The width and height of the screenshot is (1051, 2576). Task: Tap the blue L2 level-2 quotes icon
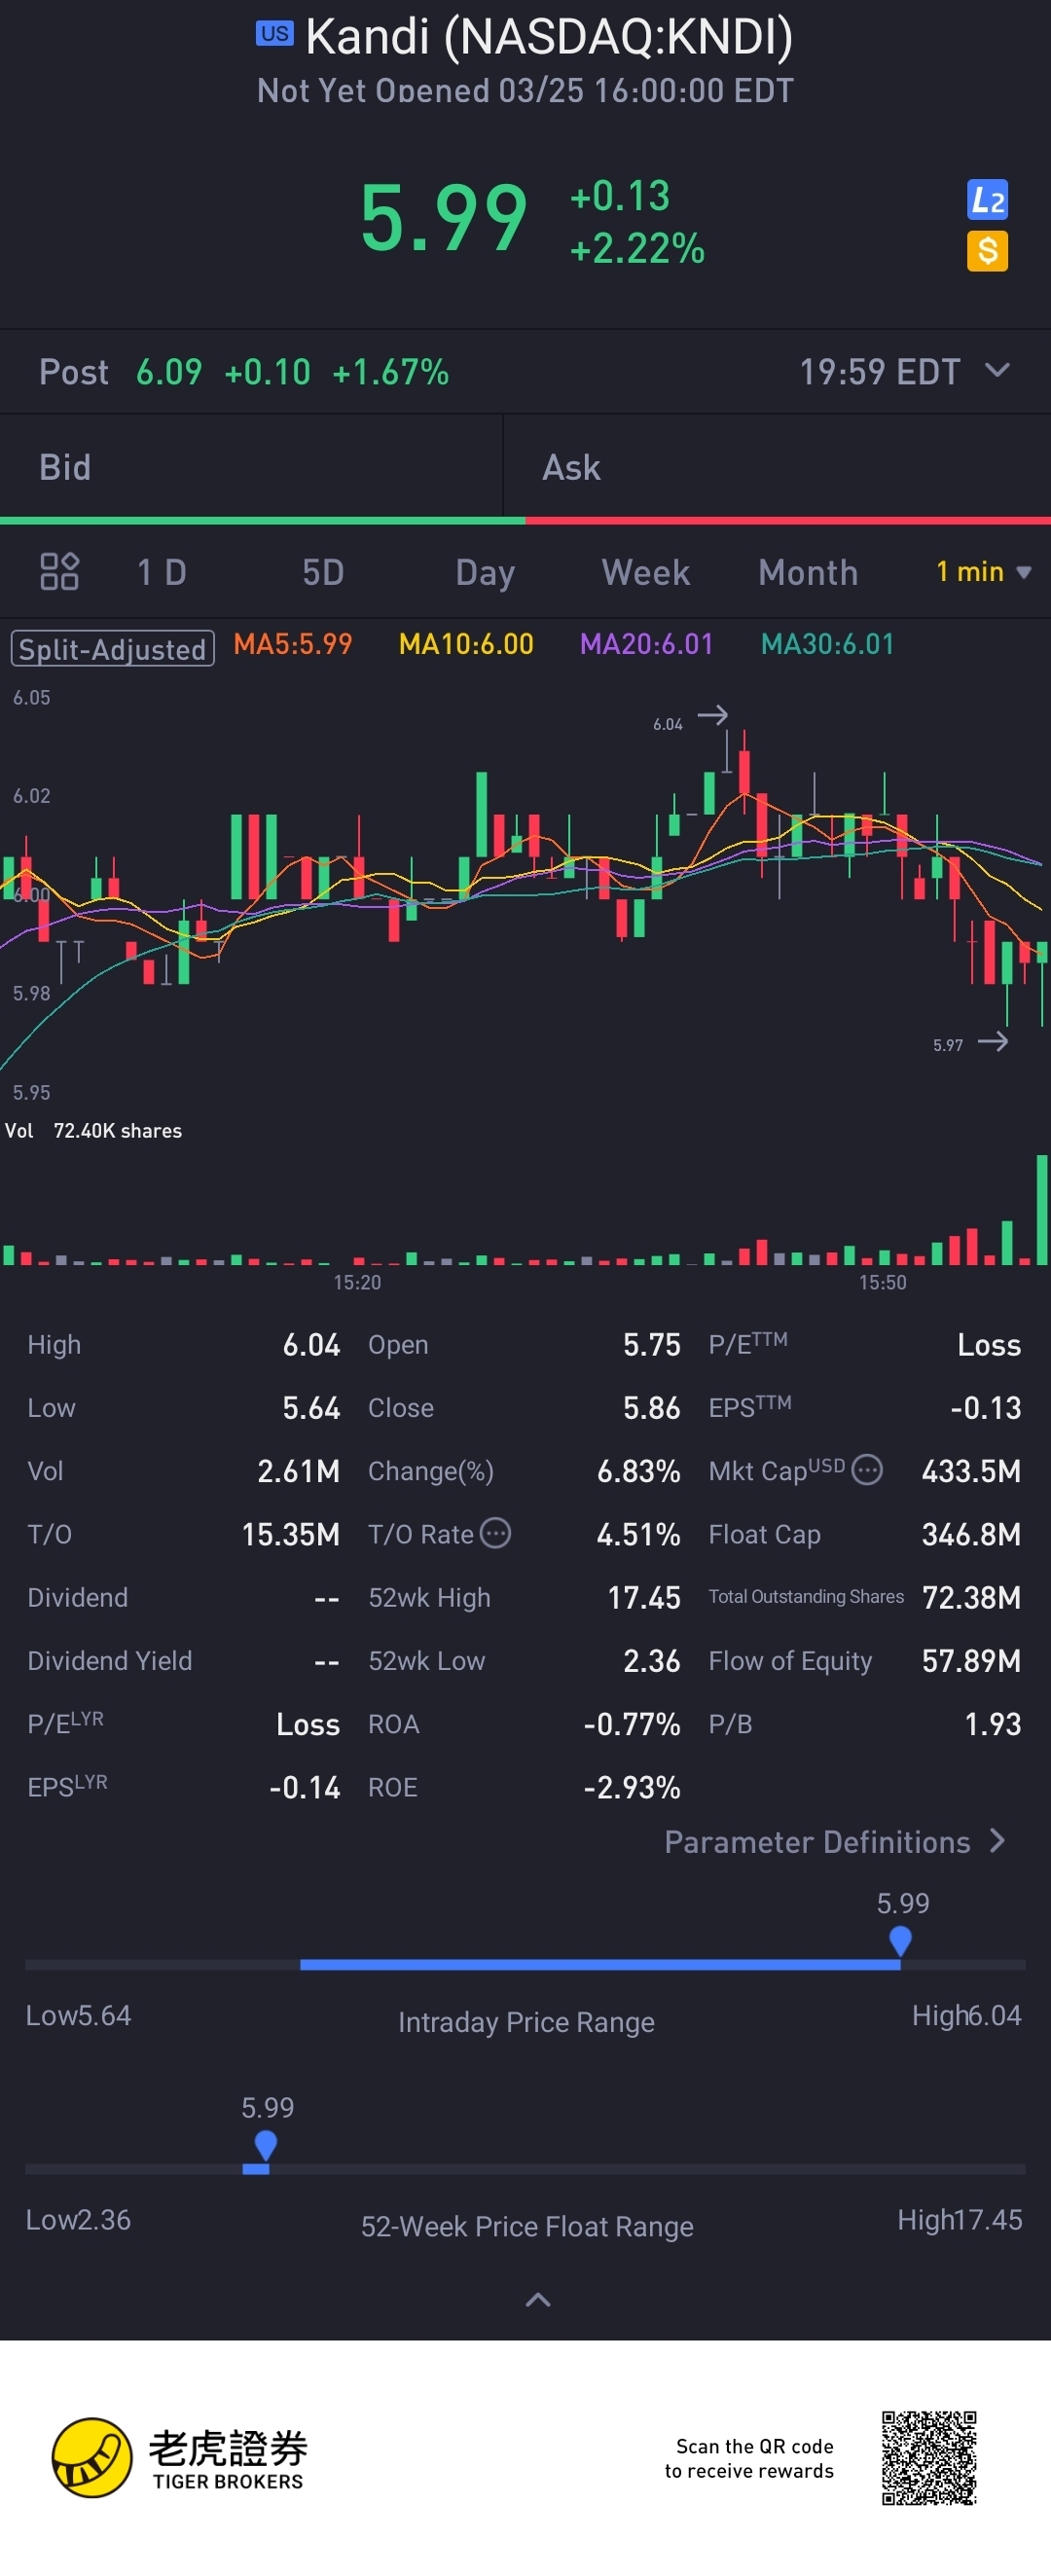tap(986, 200)
